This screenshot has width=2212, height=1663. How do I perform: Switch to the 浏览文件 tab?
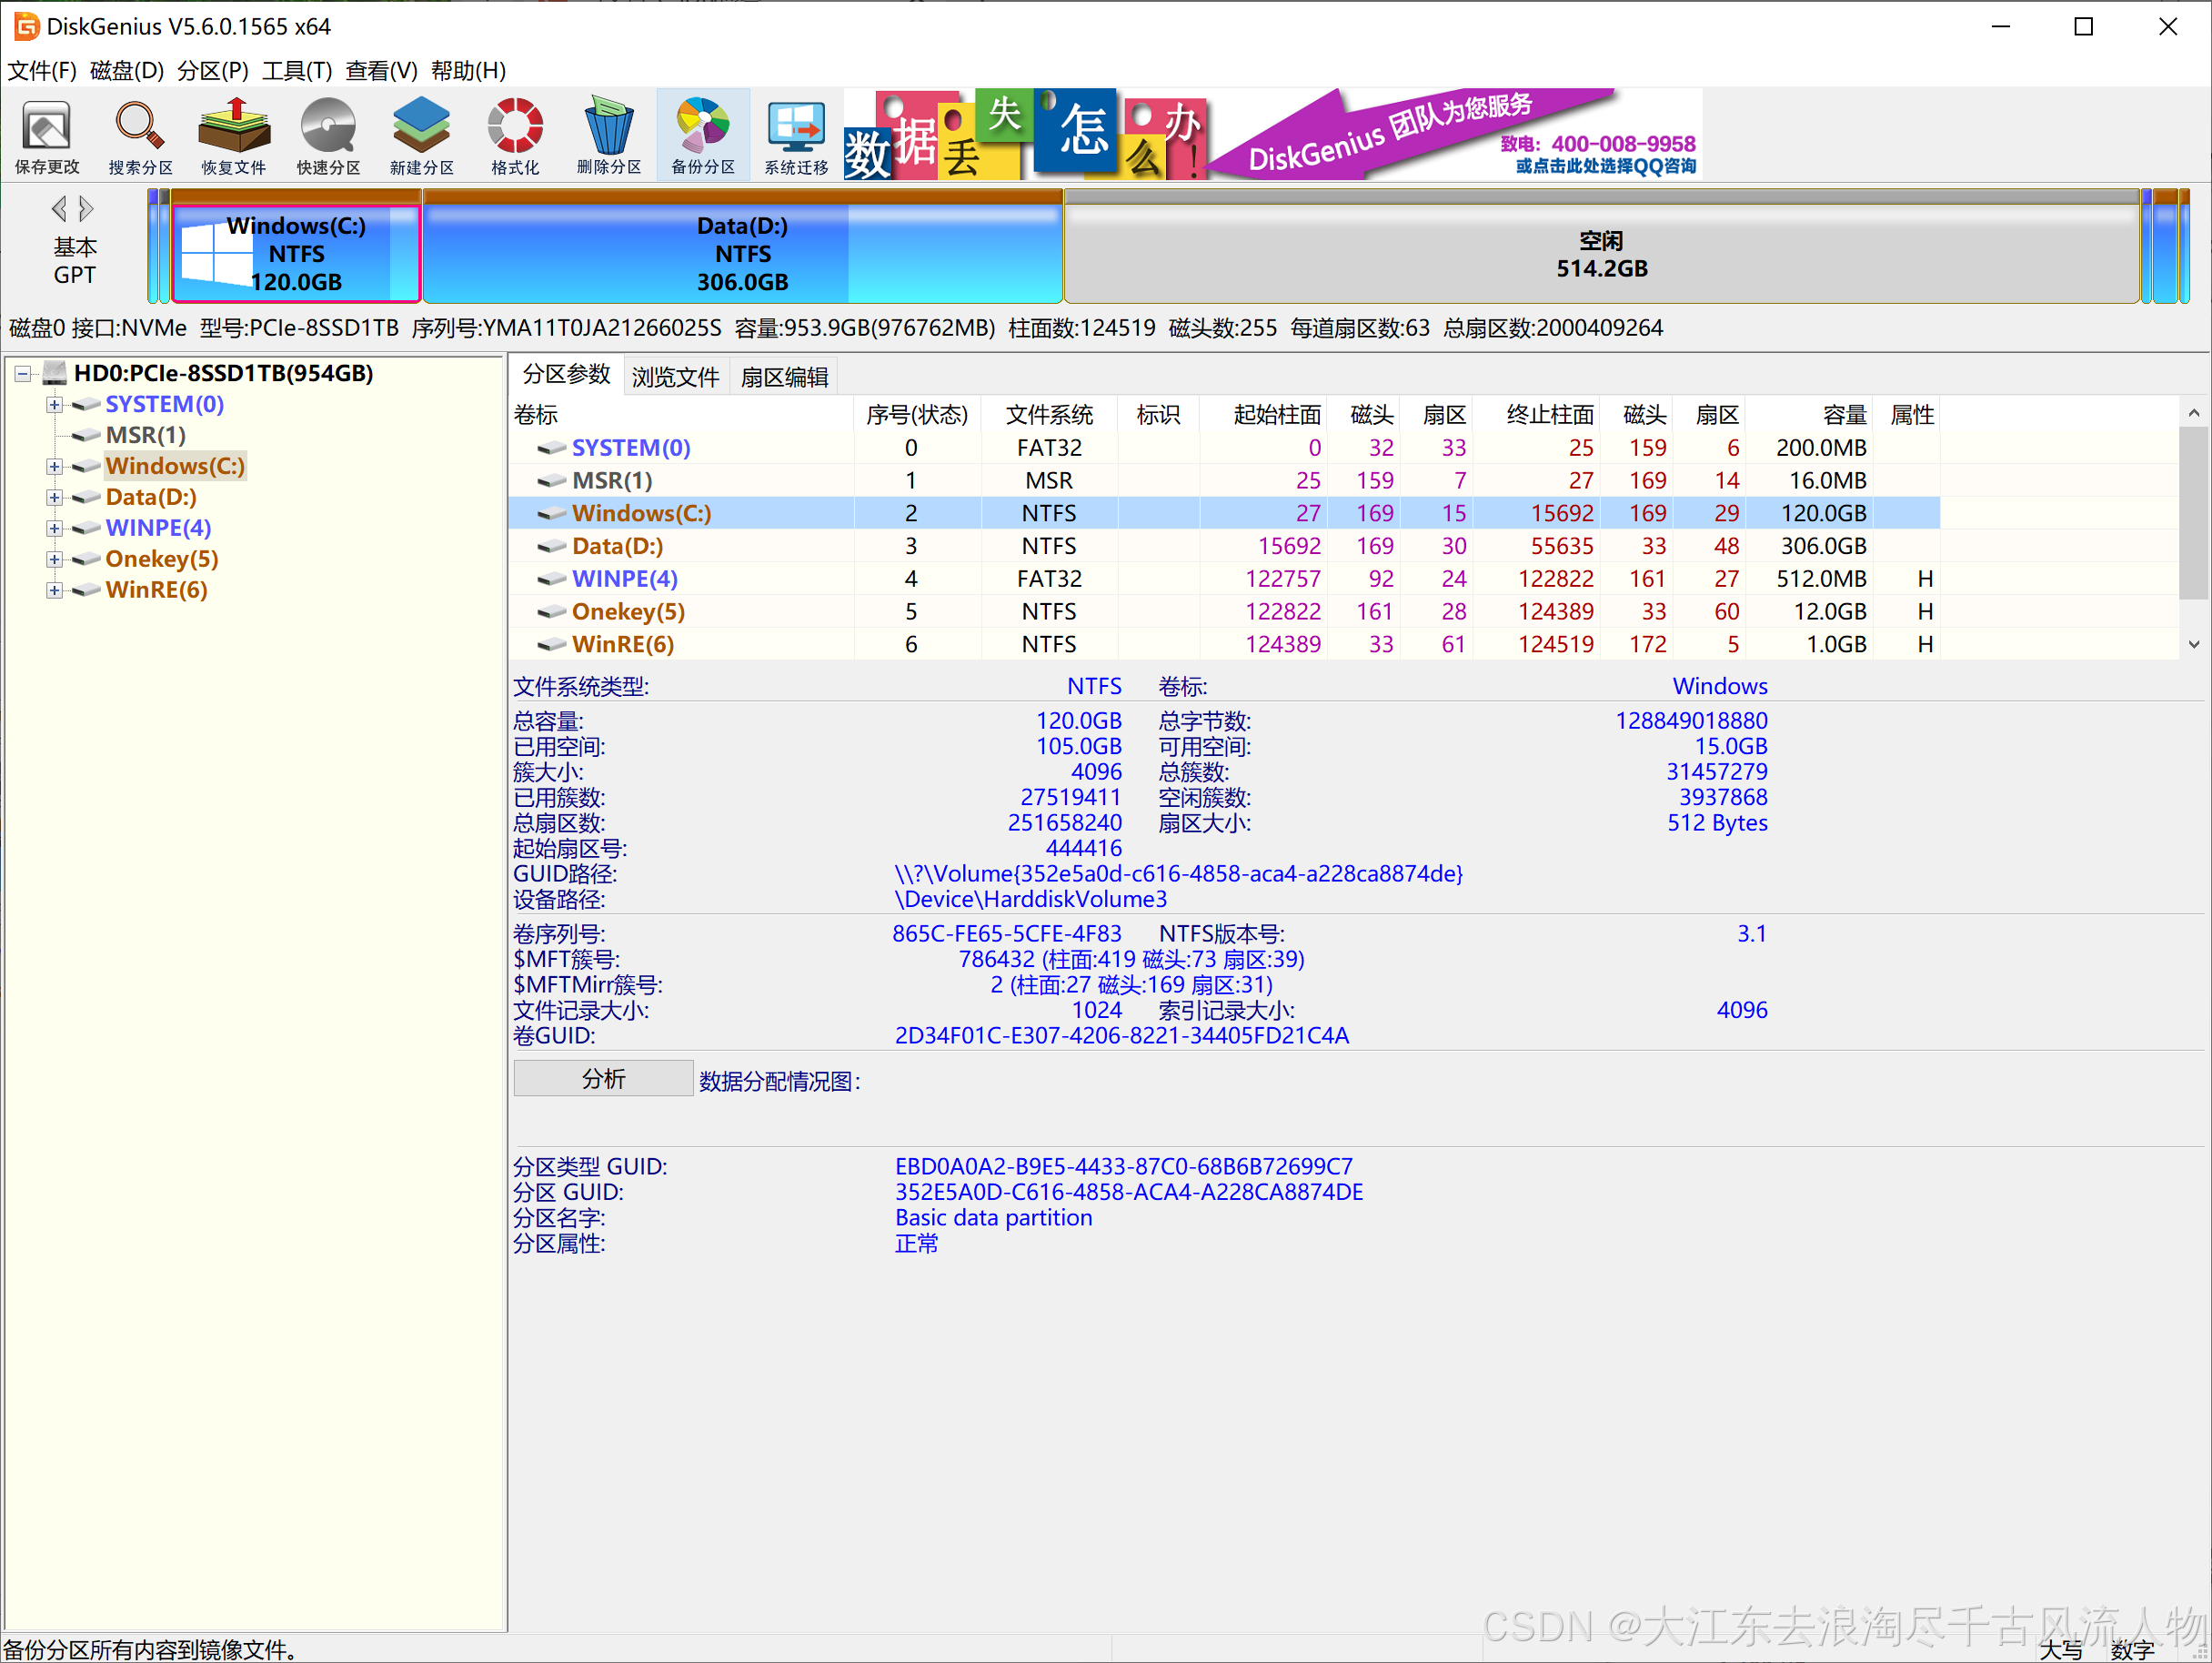coord(675,377)
